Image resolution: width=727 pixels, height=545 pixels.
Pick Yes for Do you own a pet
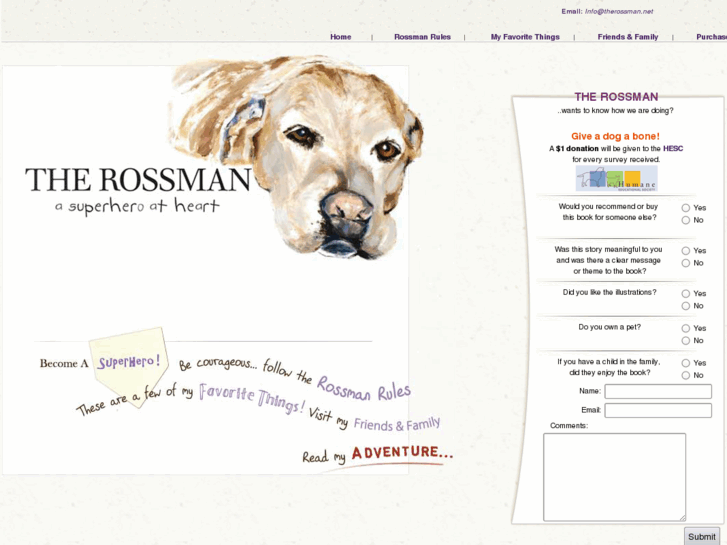(x=686, y=328)
